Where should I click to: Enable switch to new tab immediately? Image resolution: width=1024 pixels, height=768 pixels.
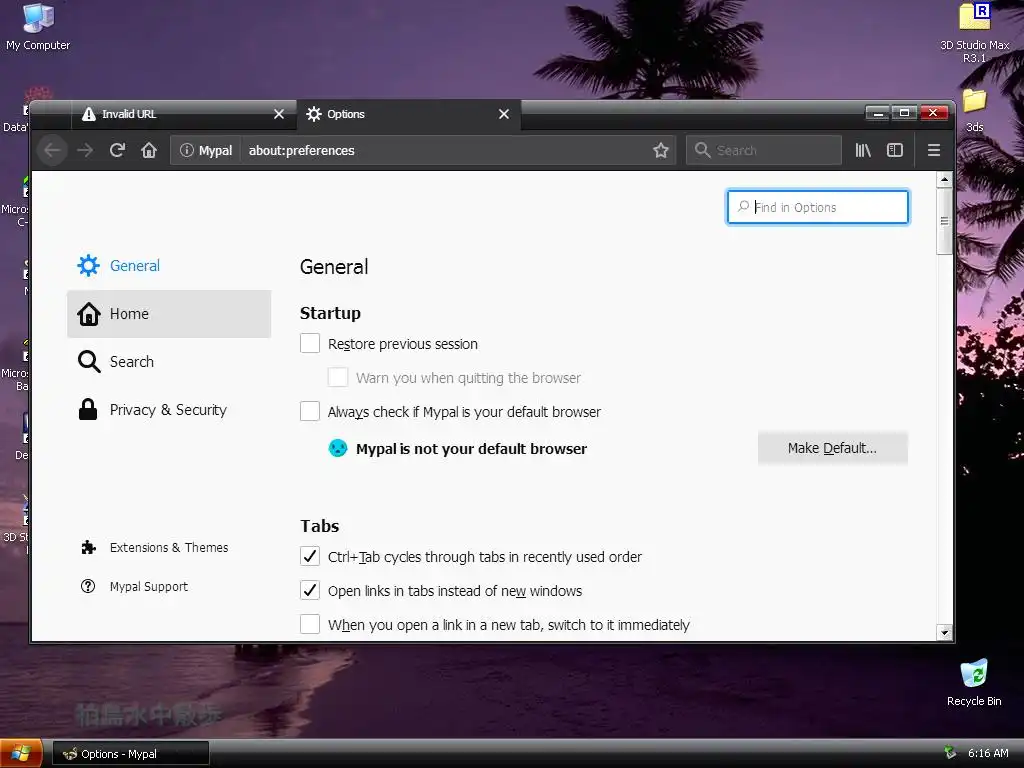[310, 624]
